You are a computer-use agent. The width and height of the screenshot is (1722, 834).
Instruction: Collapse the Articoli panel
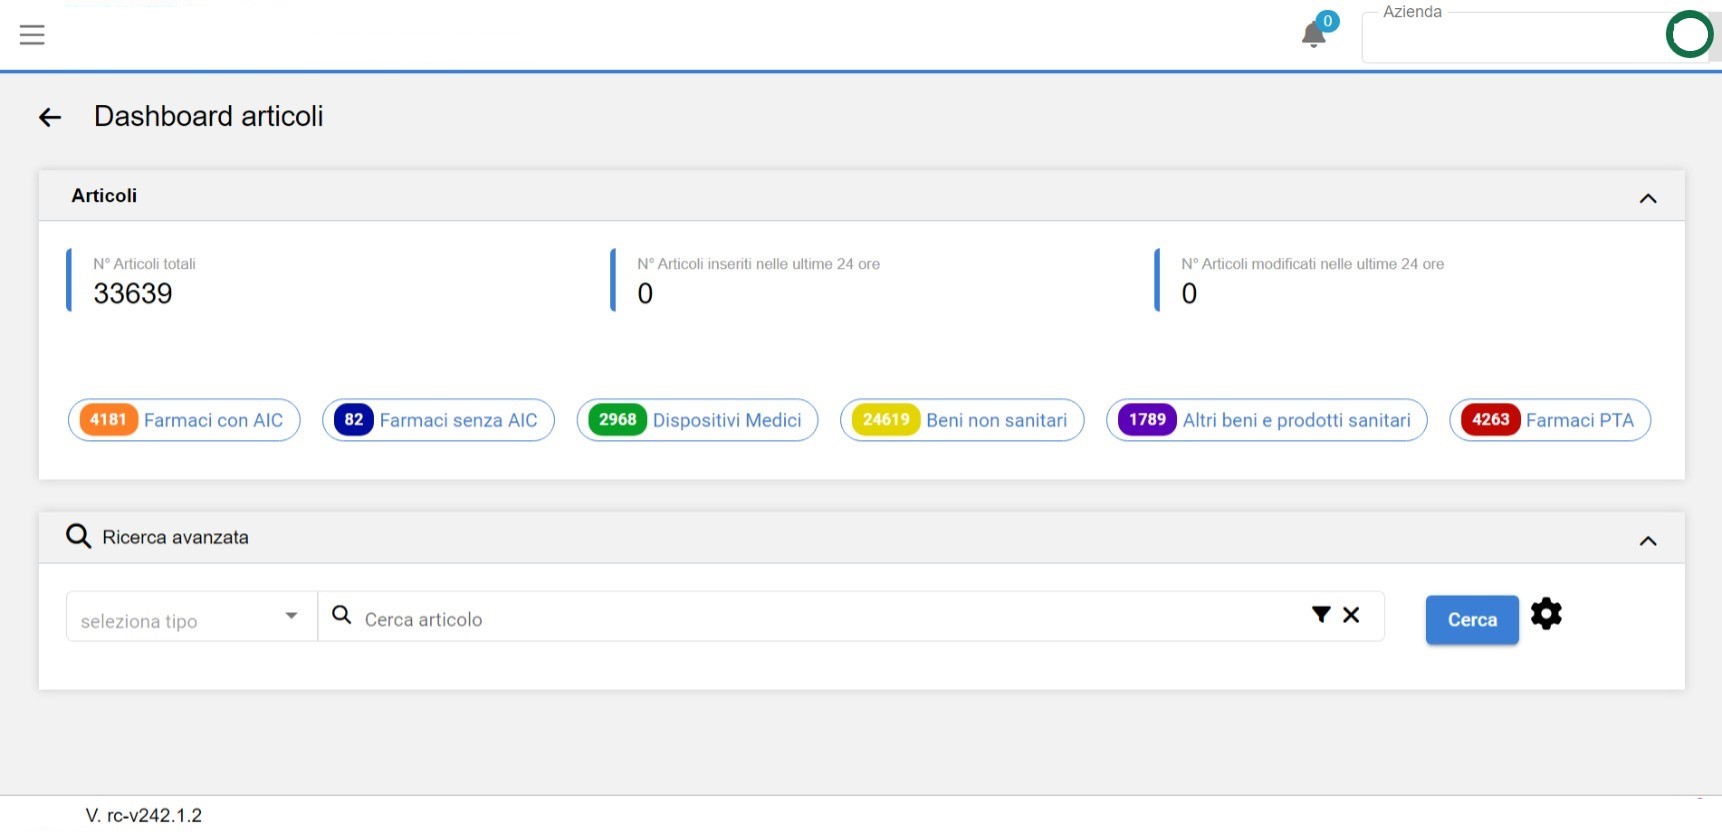point(1648,198)
